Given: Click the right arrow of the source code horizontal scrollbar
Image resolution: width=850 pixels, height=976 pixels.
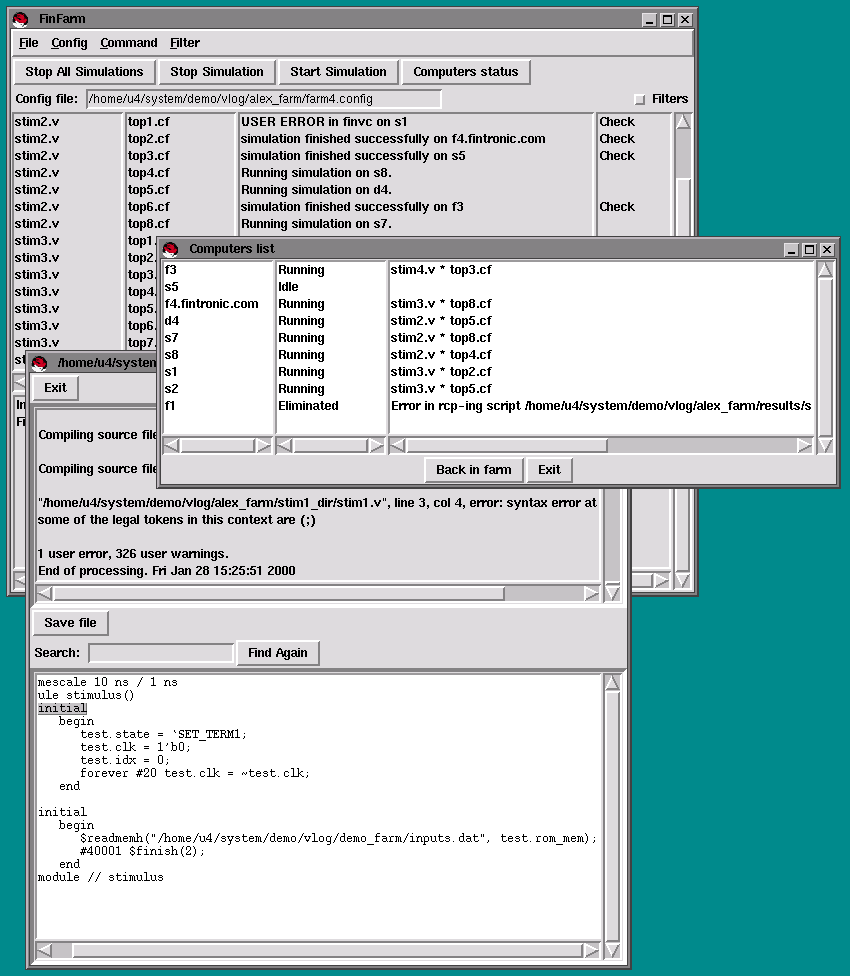Looking at the screenshot, I should click(592, 950).
